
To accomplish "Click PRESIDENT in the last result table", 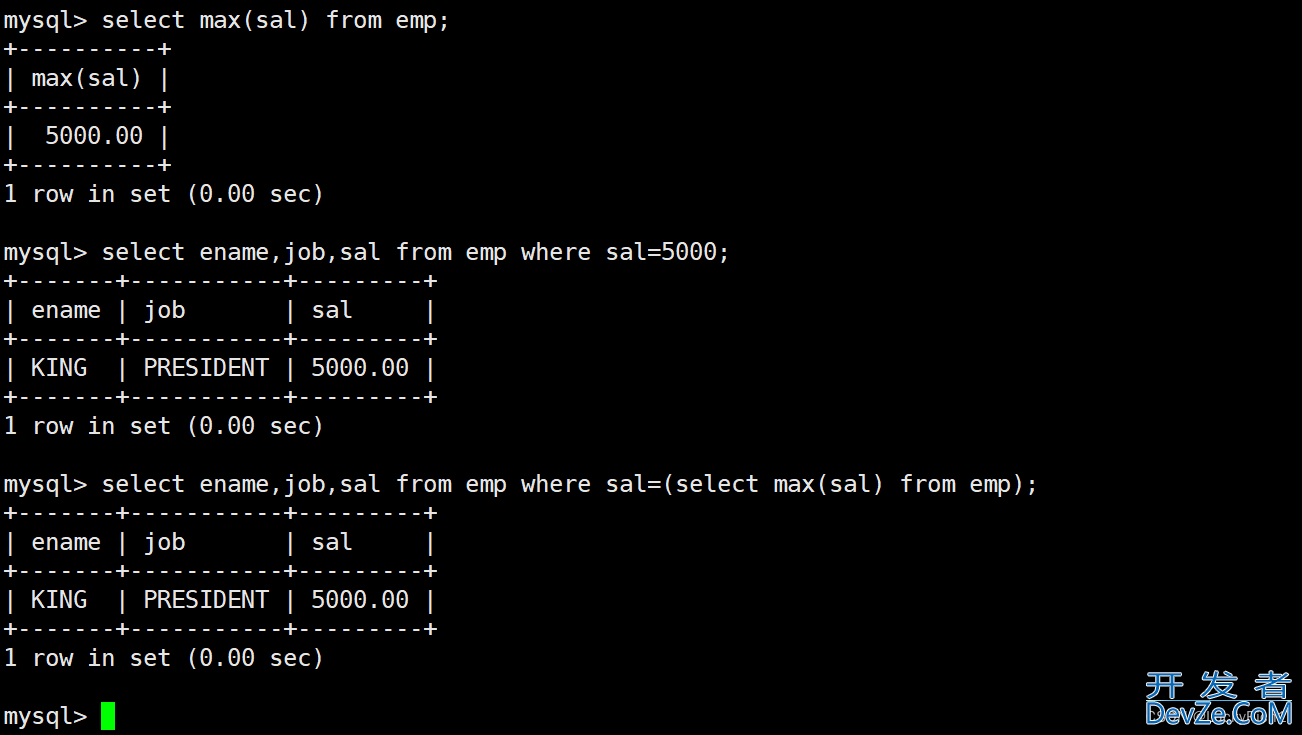I will [206, 600].
